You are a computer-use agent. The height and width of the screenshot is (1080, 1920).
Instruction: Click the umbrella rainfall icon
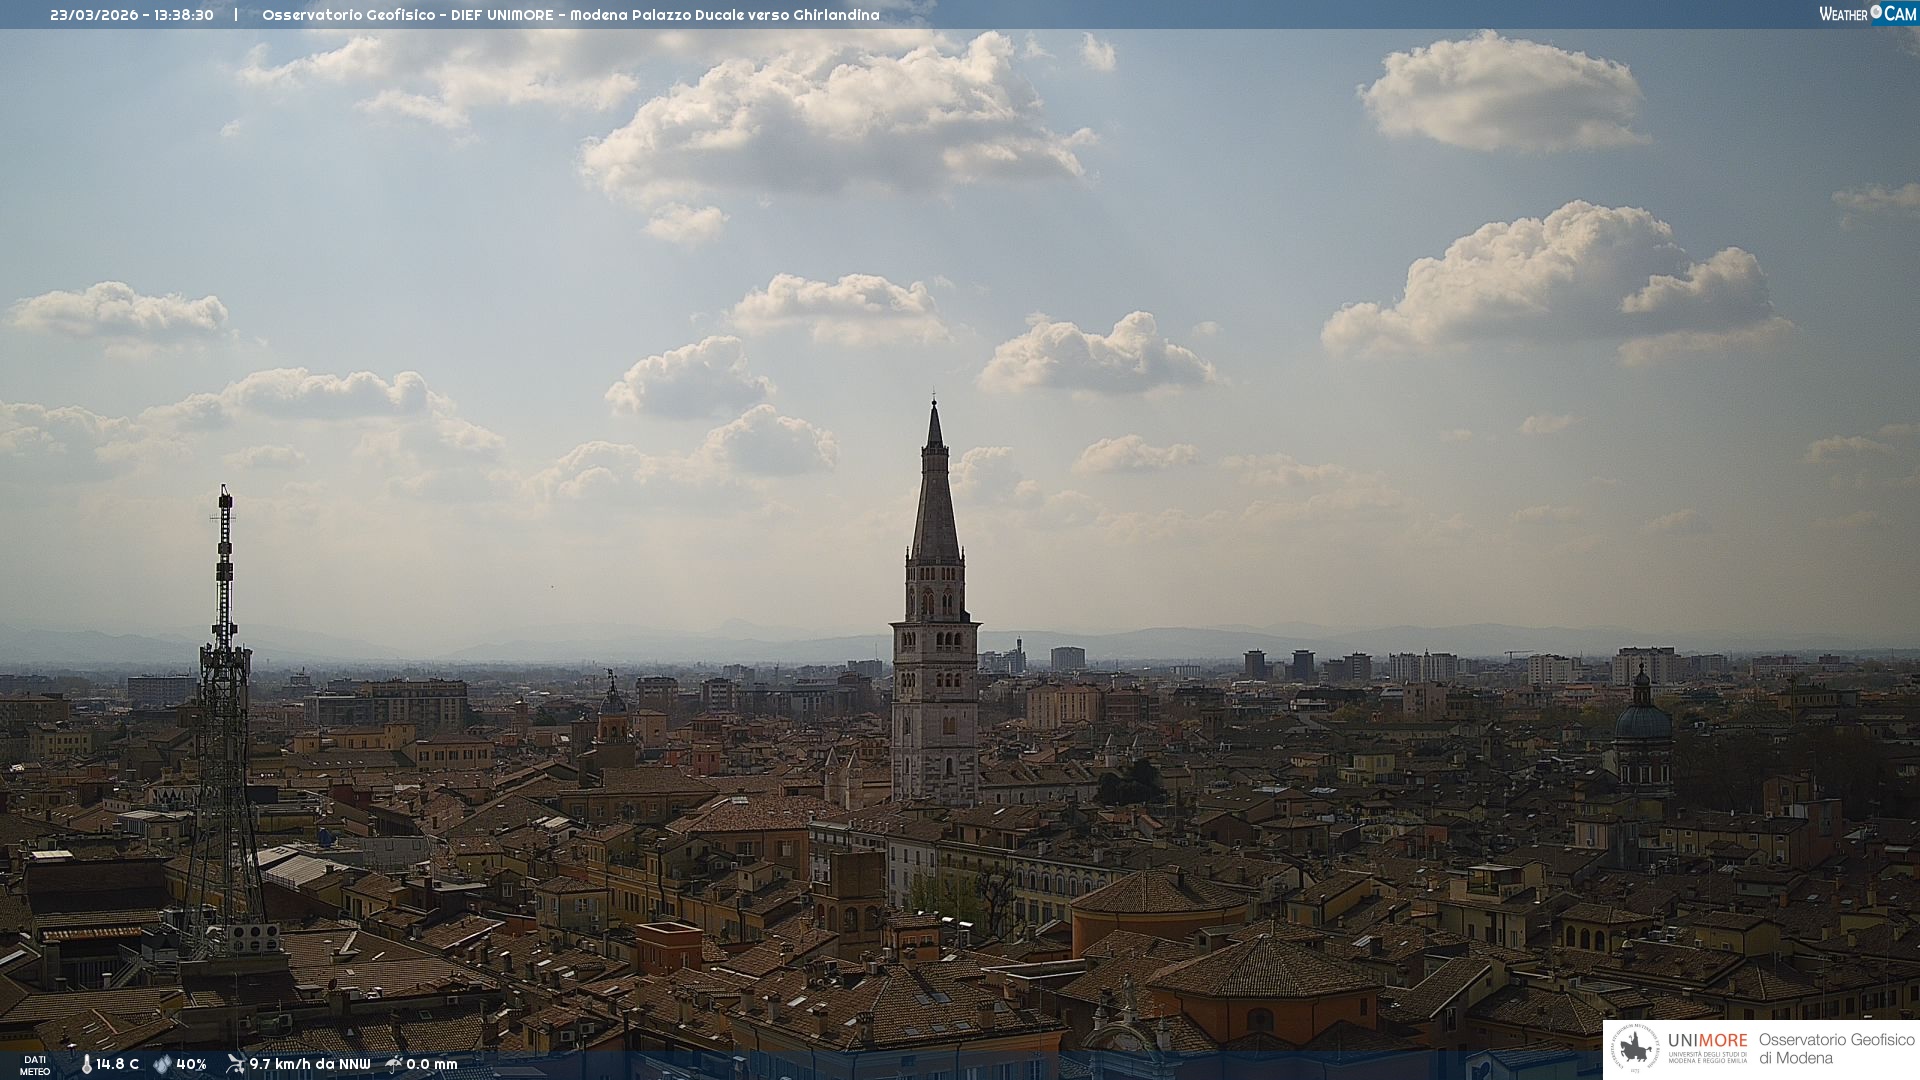pos(394,1064)
